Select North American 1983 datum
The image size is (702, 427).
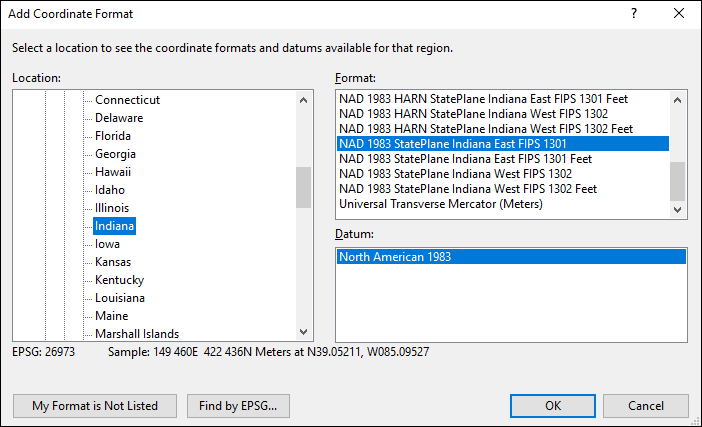[x=511, y=257]
